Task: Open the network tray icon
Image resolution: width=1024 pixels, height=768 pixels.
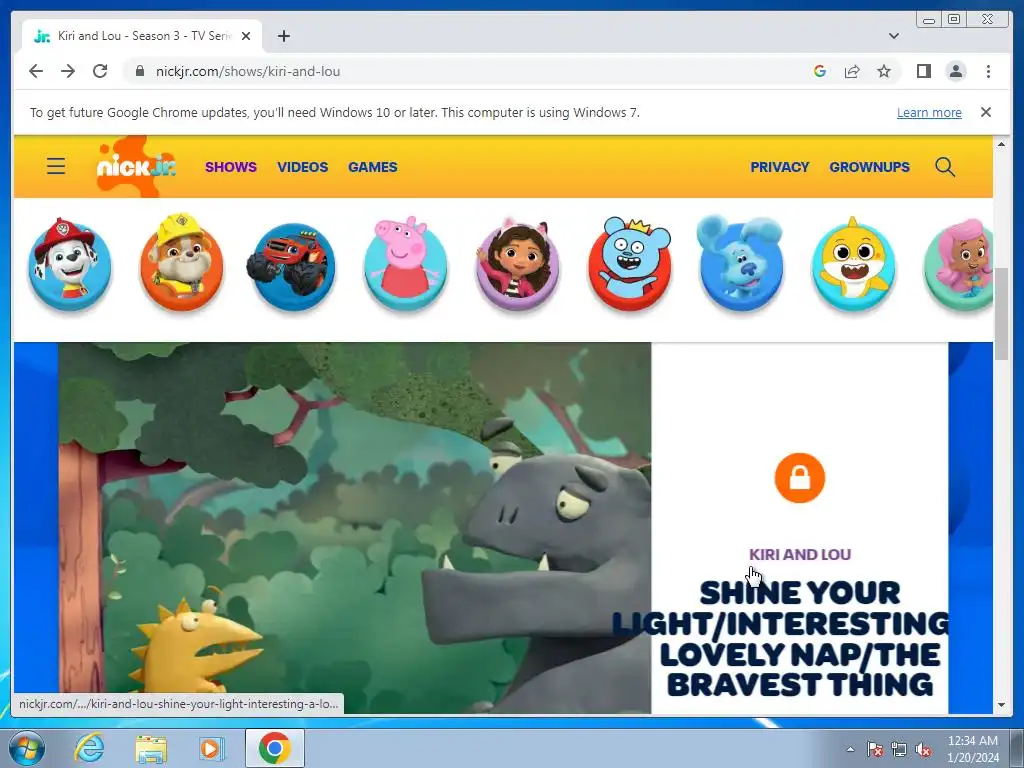Action: pyautogui.click(x=899, y=749)
